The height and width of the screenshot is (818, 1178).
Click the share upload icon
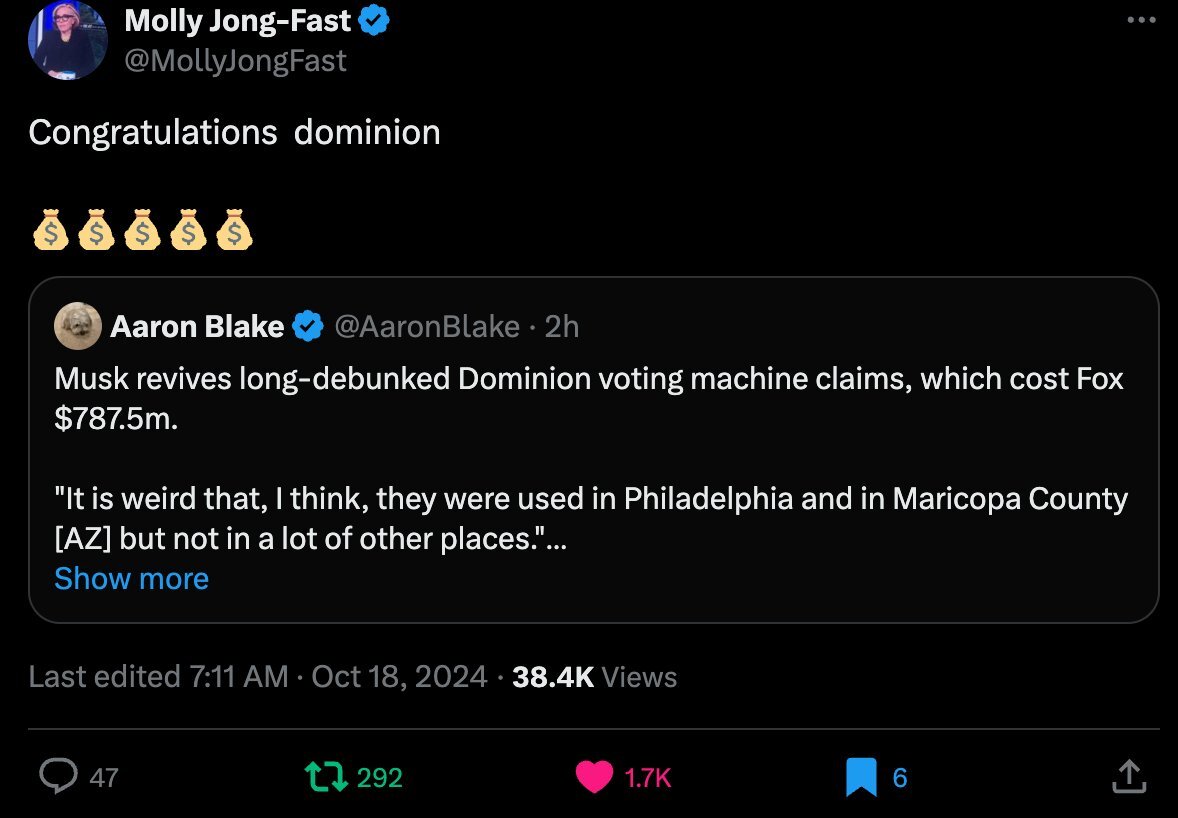[x=1127, y=776]
